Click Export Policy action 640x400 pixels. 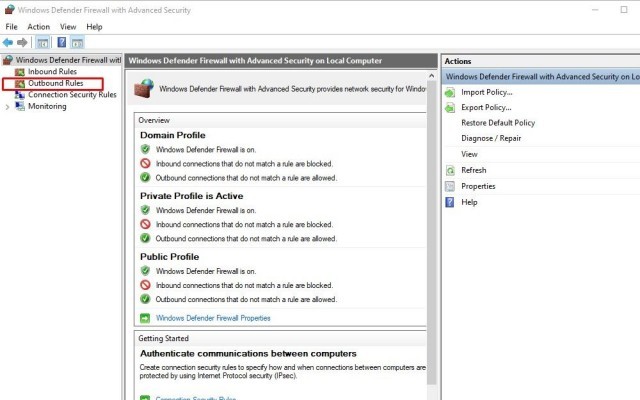[486, 107]
